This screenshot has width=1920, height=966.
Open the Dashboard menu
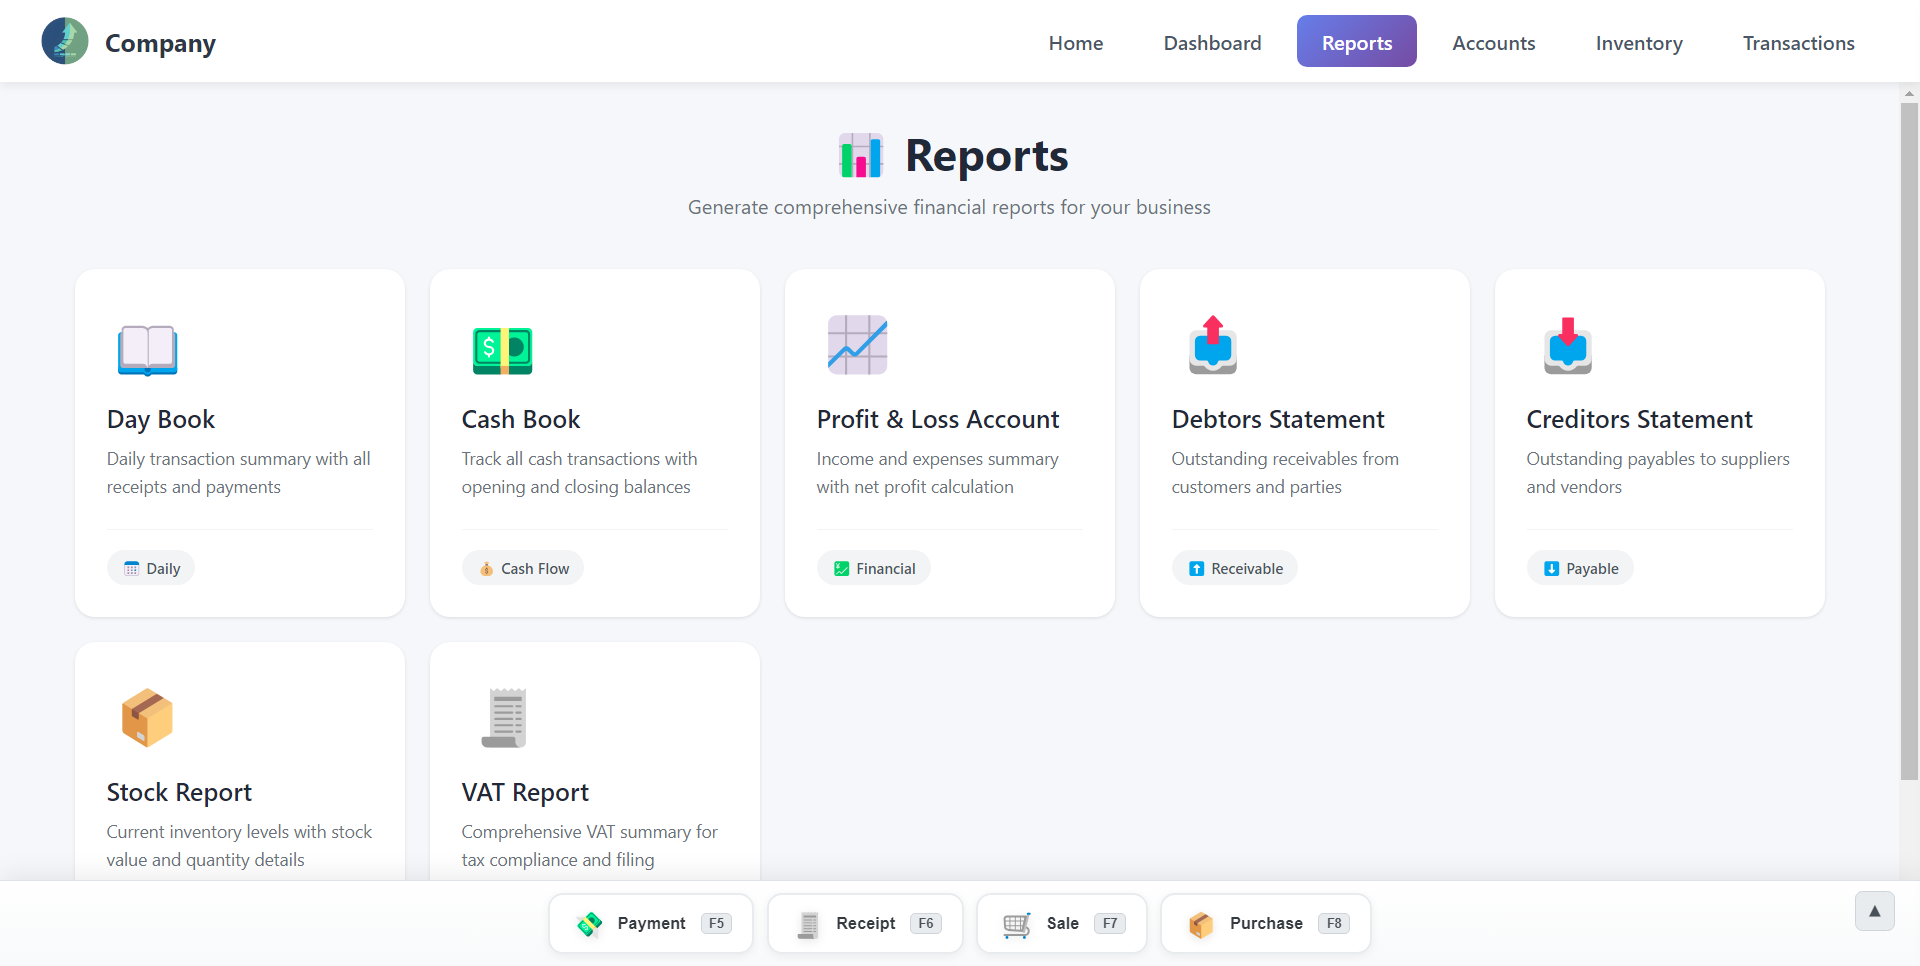[x=1212, y=43]
